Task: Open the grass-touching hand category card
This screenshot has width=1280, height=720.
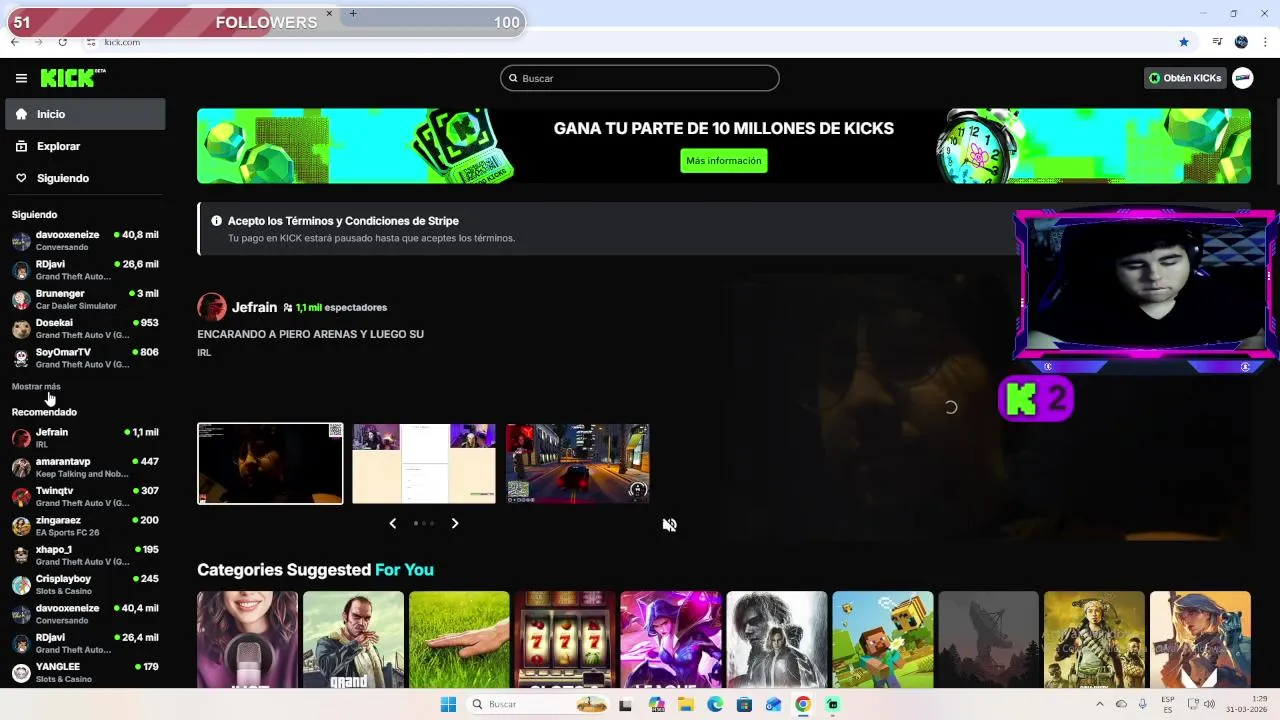Action: tap(459, 639)
